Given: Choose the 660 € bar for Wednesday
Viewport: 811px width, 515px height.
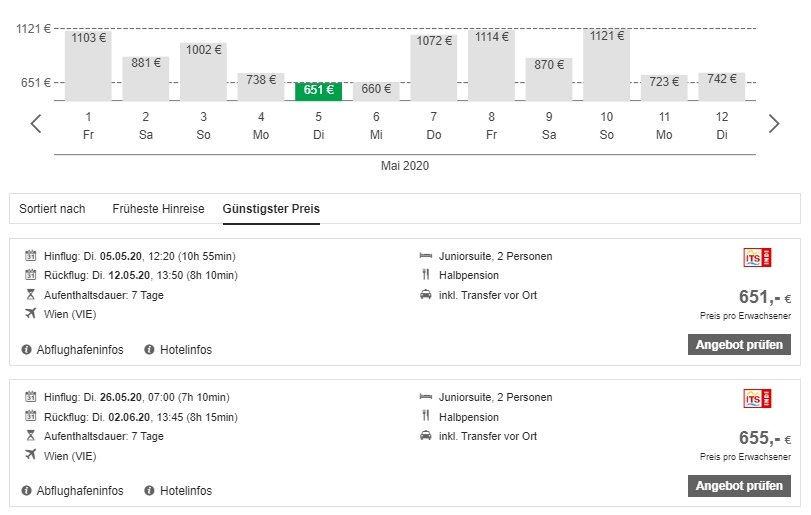Looking at the screenshot, I should (x=376, y=91).
